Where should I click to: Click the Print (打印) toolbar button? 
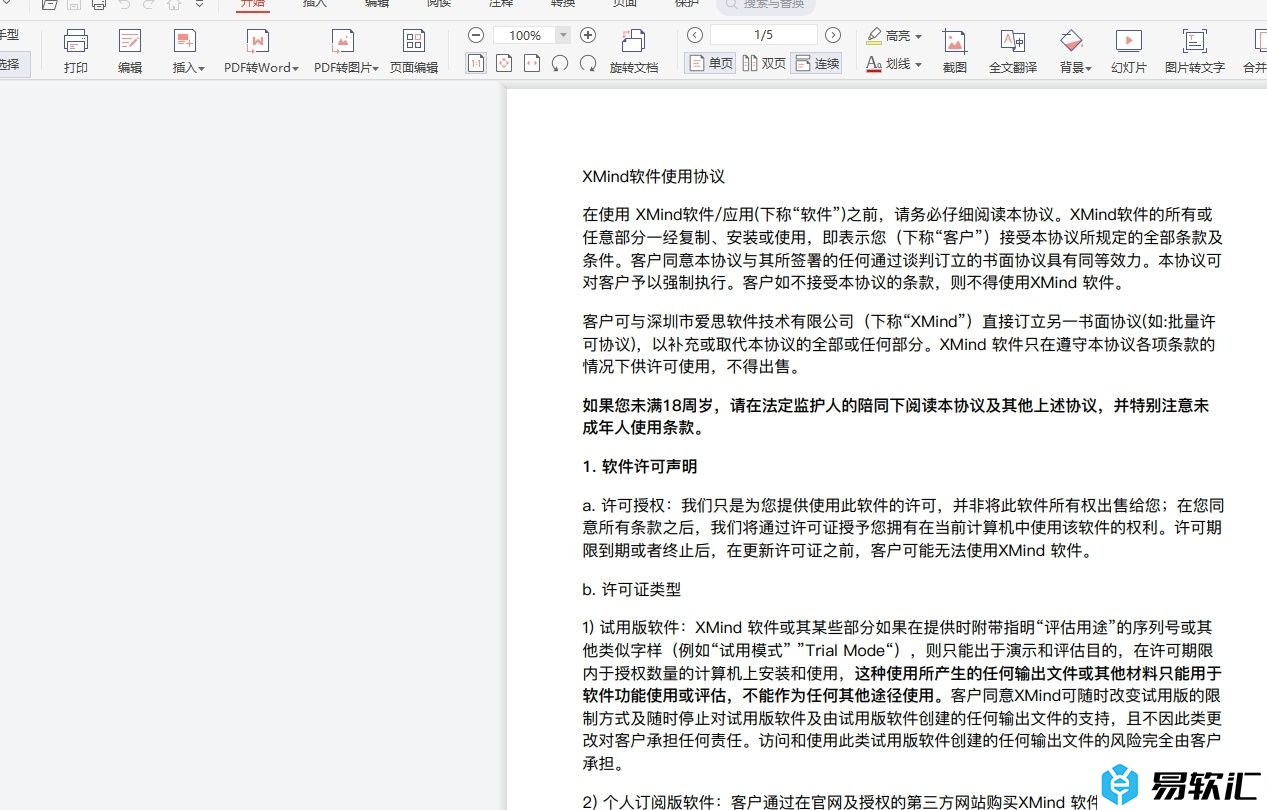76,50
